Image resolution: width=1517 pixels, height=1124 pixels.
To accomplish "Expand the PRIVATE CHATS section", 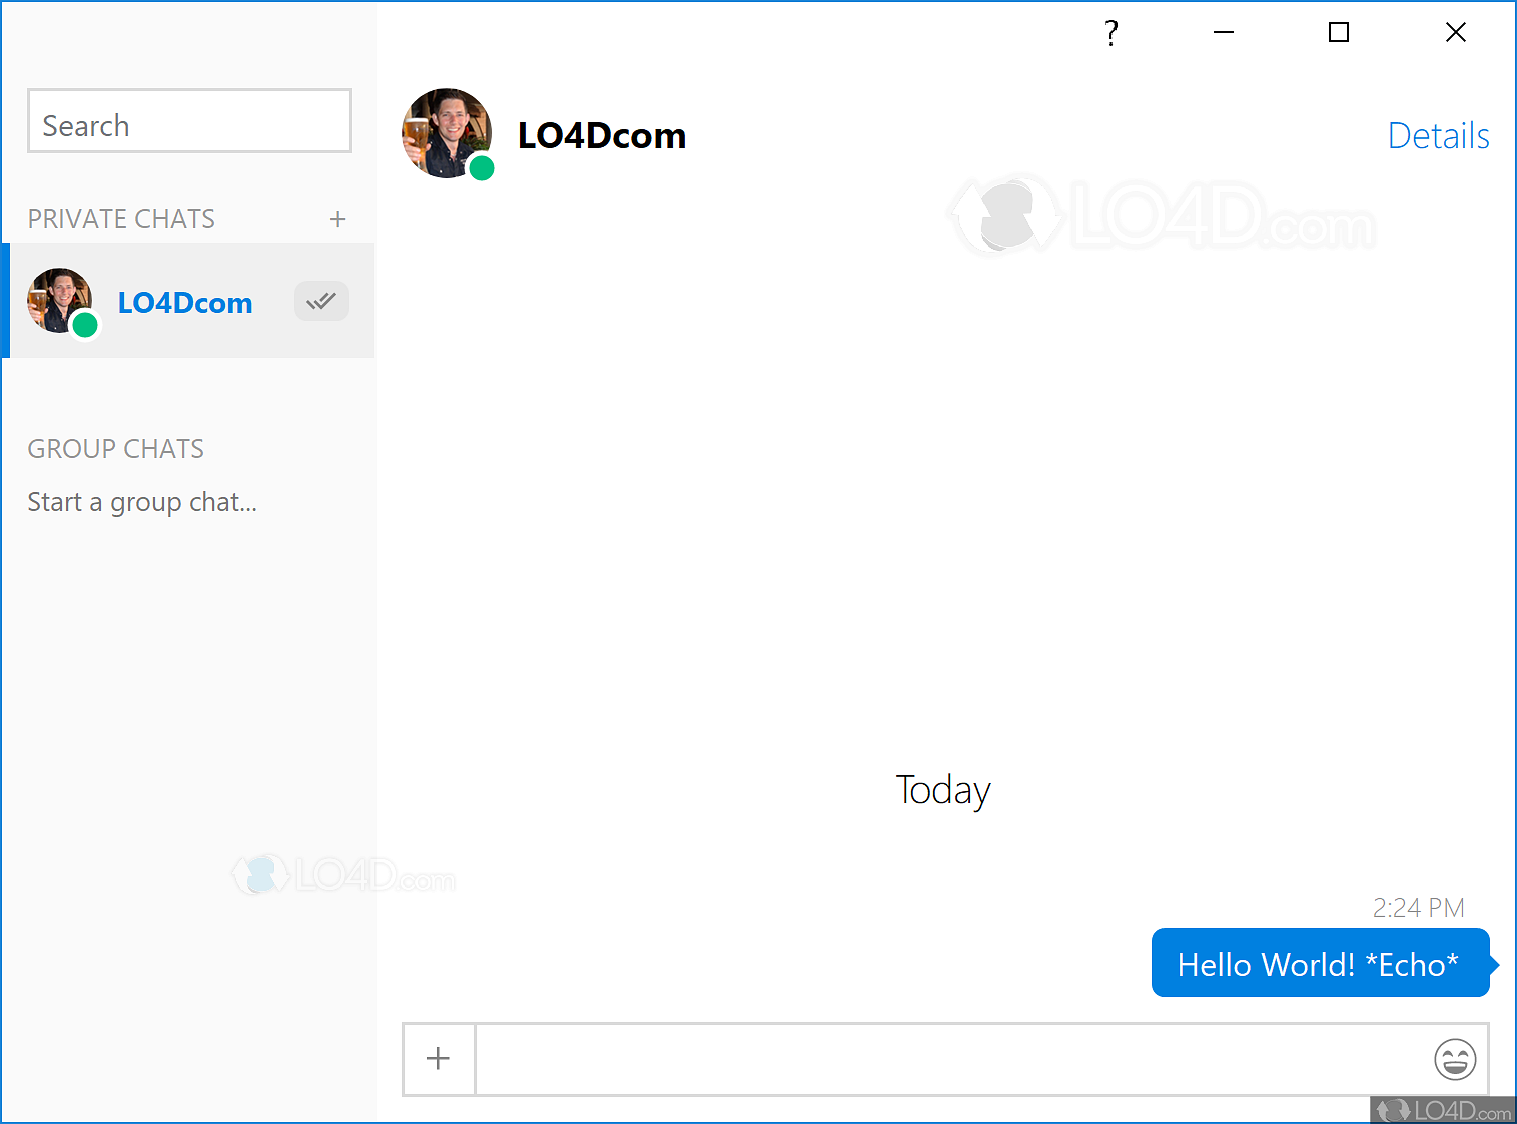I will [121, 218].
